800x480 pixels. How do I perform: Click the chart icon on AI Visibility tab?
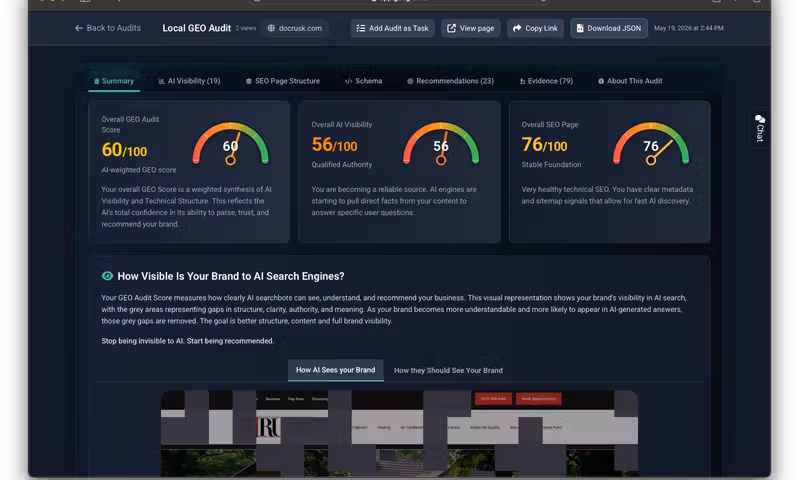[x=161, y=81]
